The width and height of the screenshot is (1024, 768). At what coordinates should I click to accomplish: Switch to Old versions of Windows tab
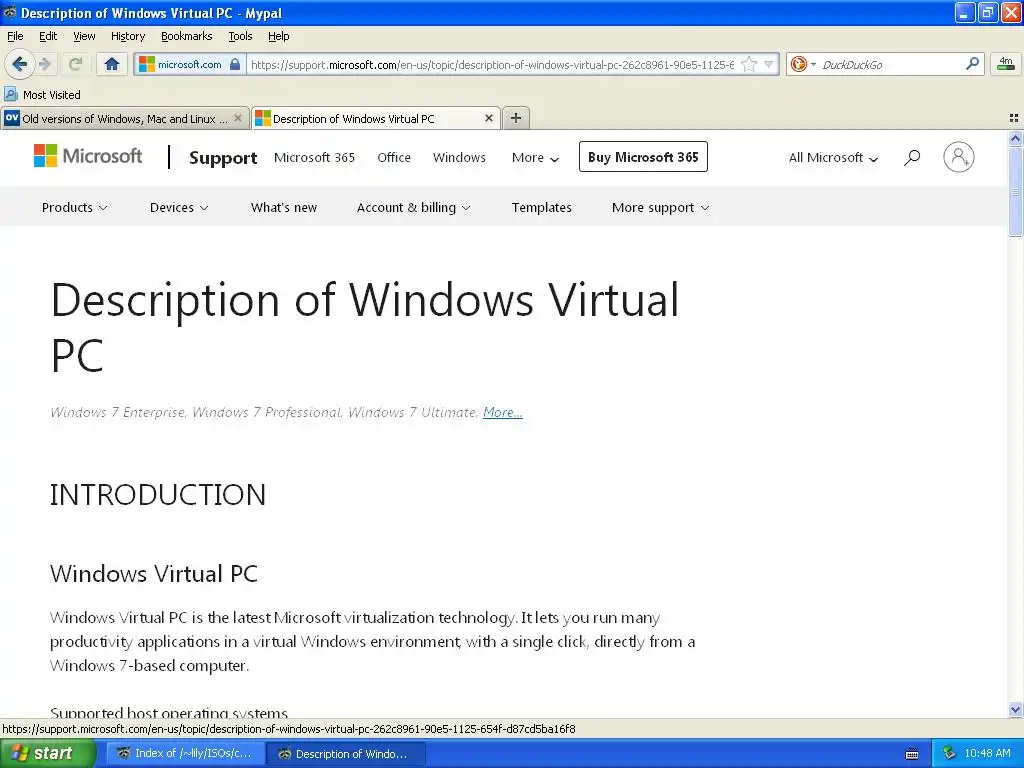125,118
